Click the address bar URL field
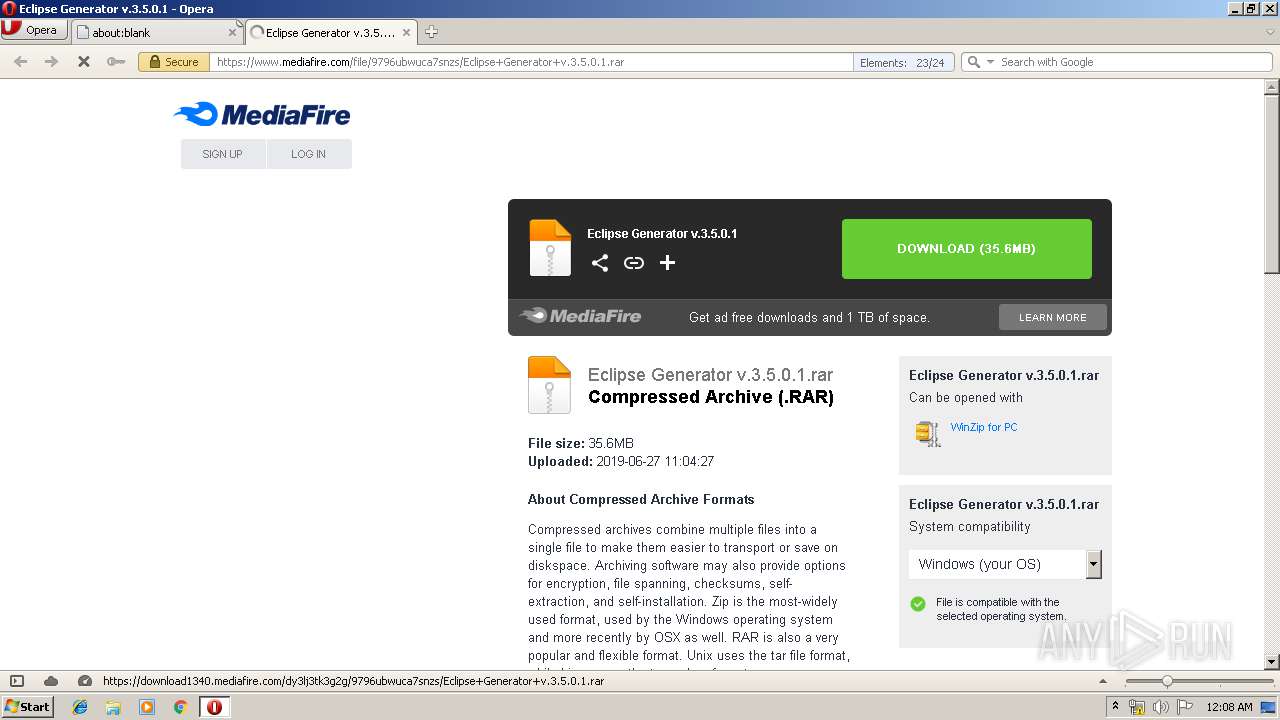Image resolution: width=1280 pixels, height=720 pixels. coord(530,62)
